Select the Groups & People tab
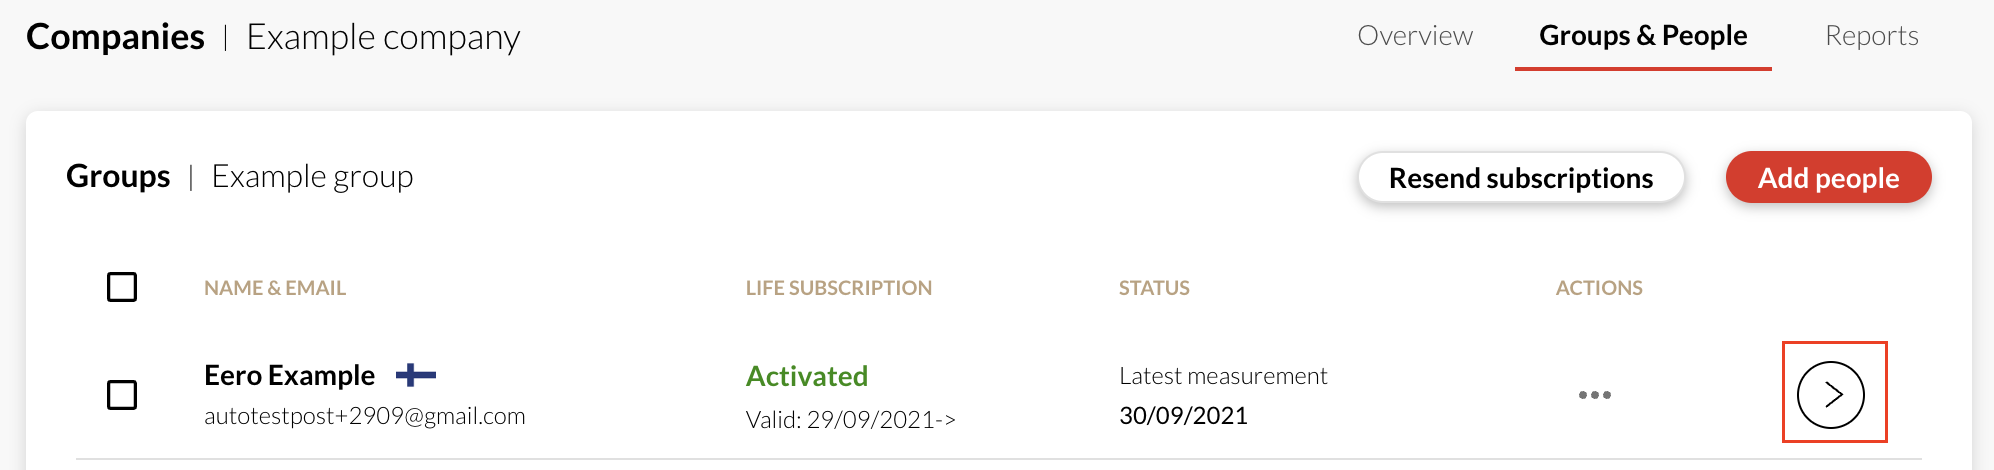The height and width of the screenshot is (470, 1994). click(1642, 36)
